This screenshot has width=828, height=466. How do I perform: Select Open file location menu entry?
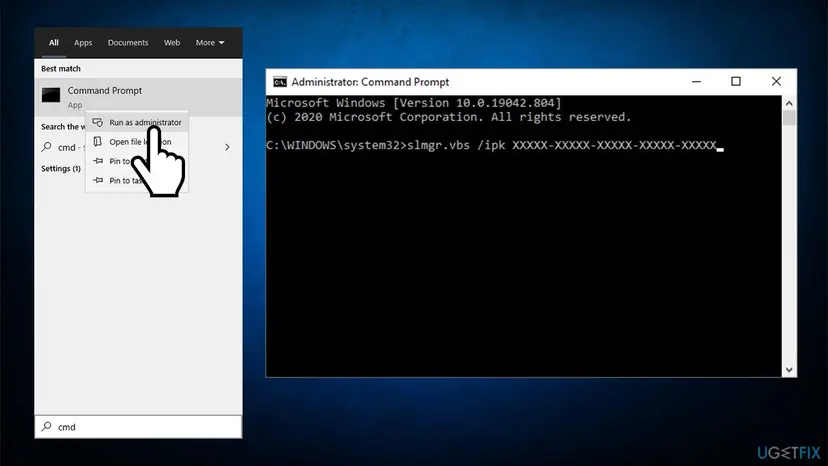(x=137, y=142)
